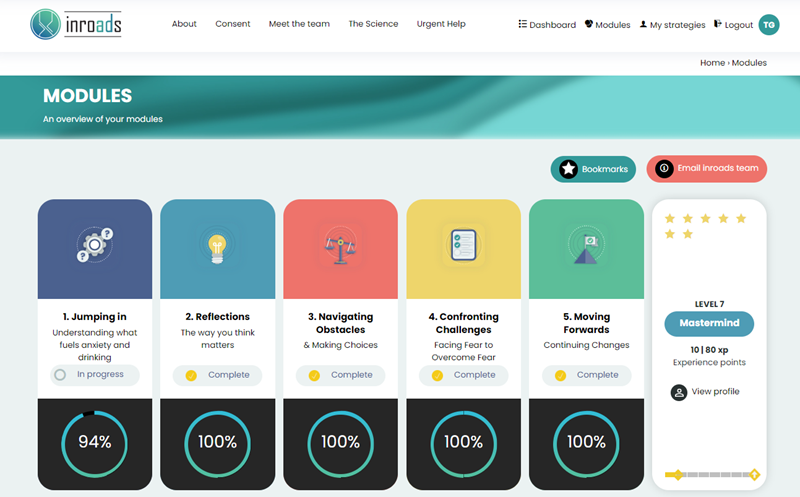Click the 100% ring under Moving Forwards
Image resolution: width=800 pixels, height=497 pixels.
[x=587, y=443]
